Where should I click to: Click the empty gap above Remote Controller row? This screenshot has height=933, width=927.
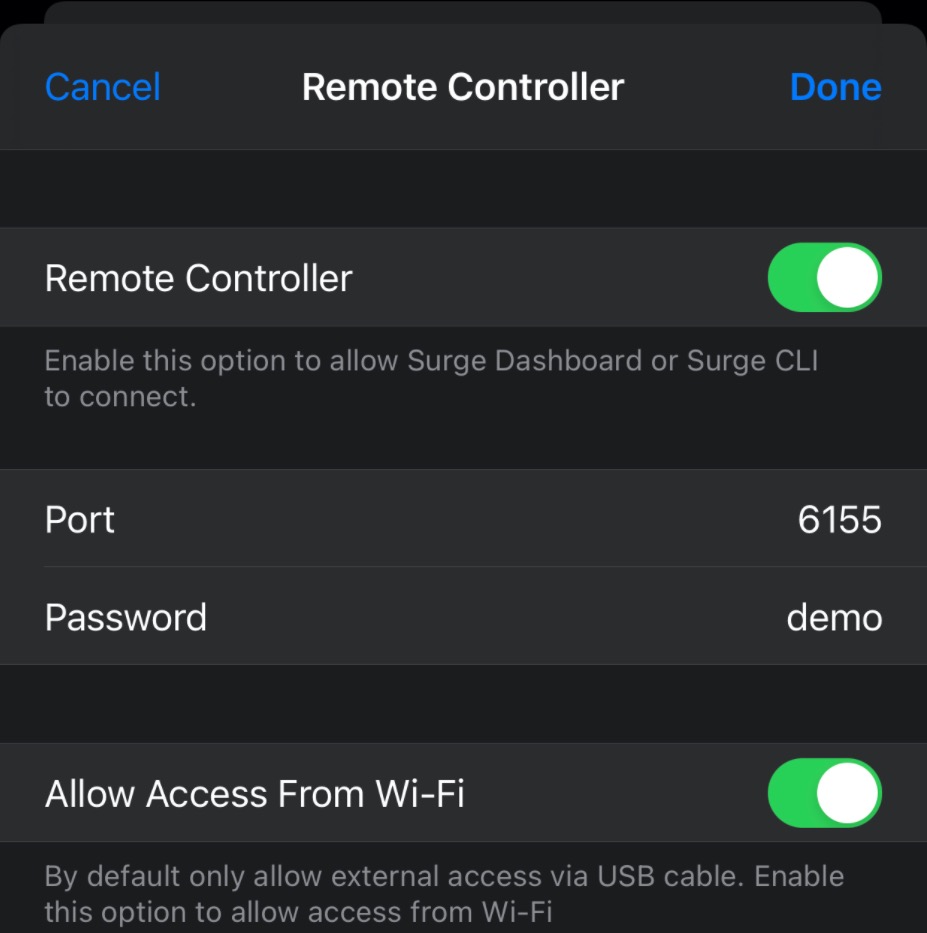click(x=464, y=189)
